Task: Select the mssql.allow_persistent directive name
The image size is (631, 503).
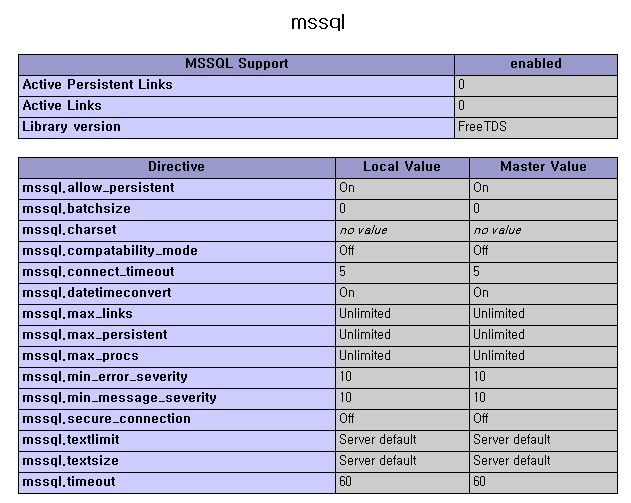Action: pos(98,188)
